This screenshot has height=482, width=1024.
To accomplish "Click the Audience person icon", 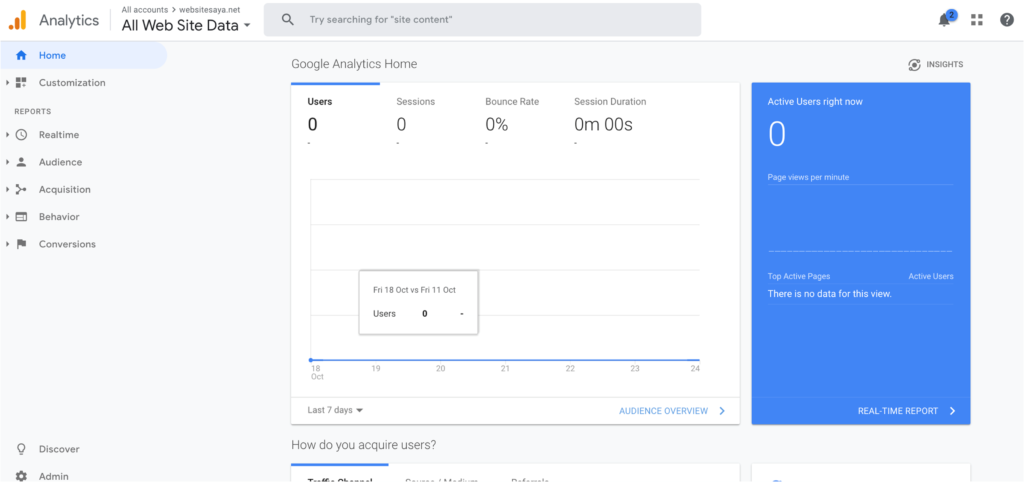I will 22,162.
